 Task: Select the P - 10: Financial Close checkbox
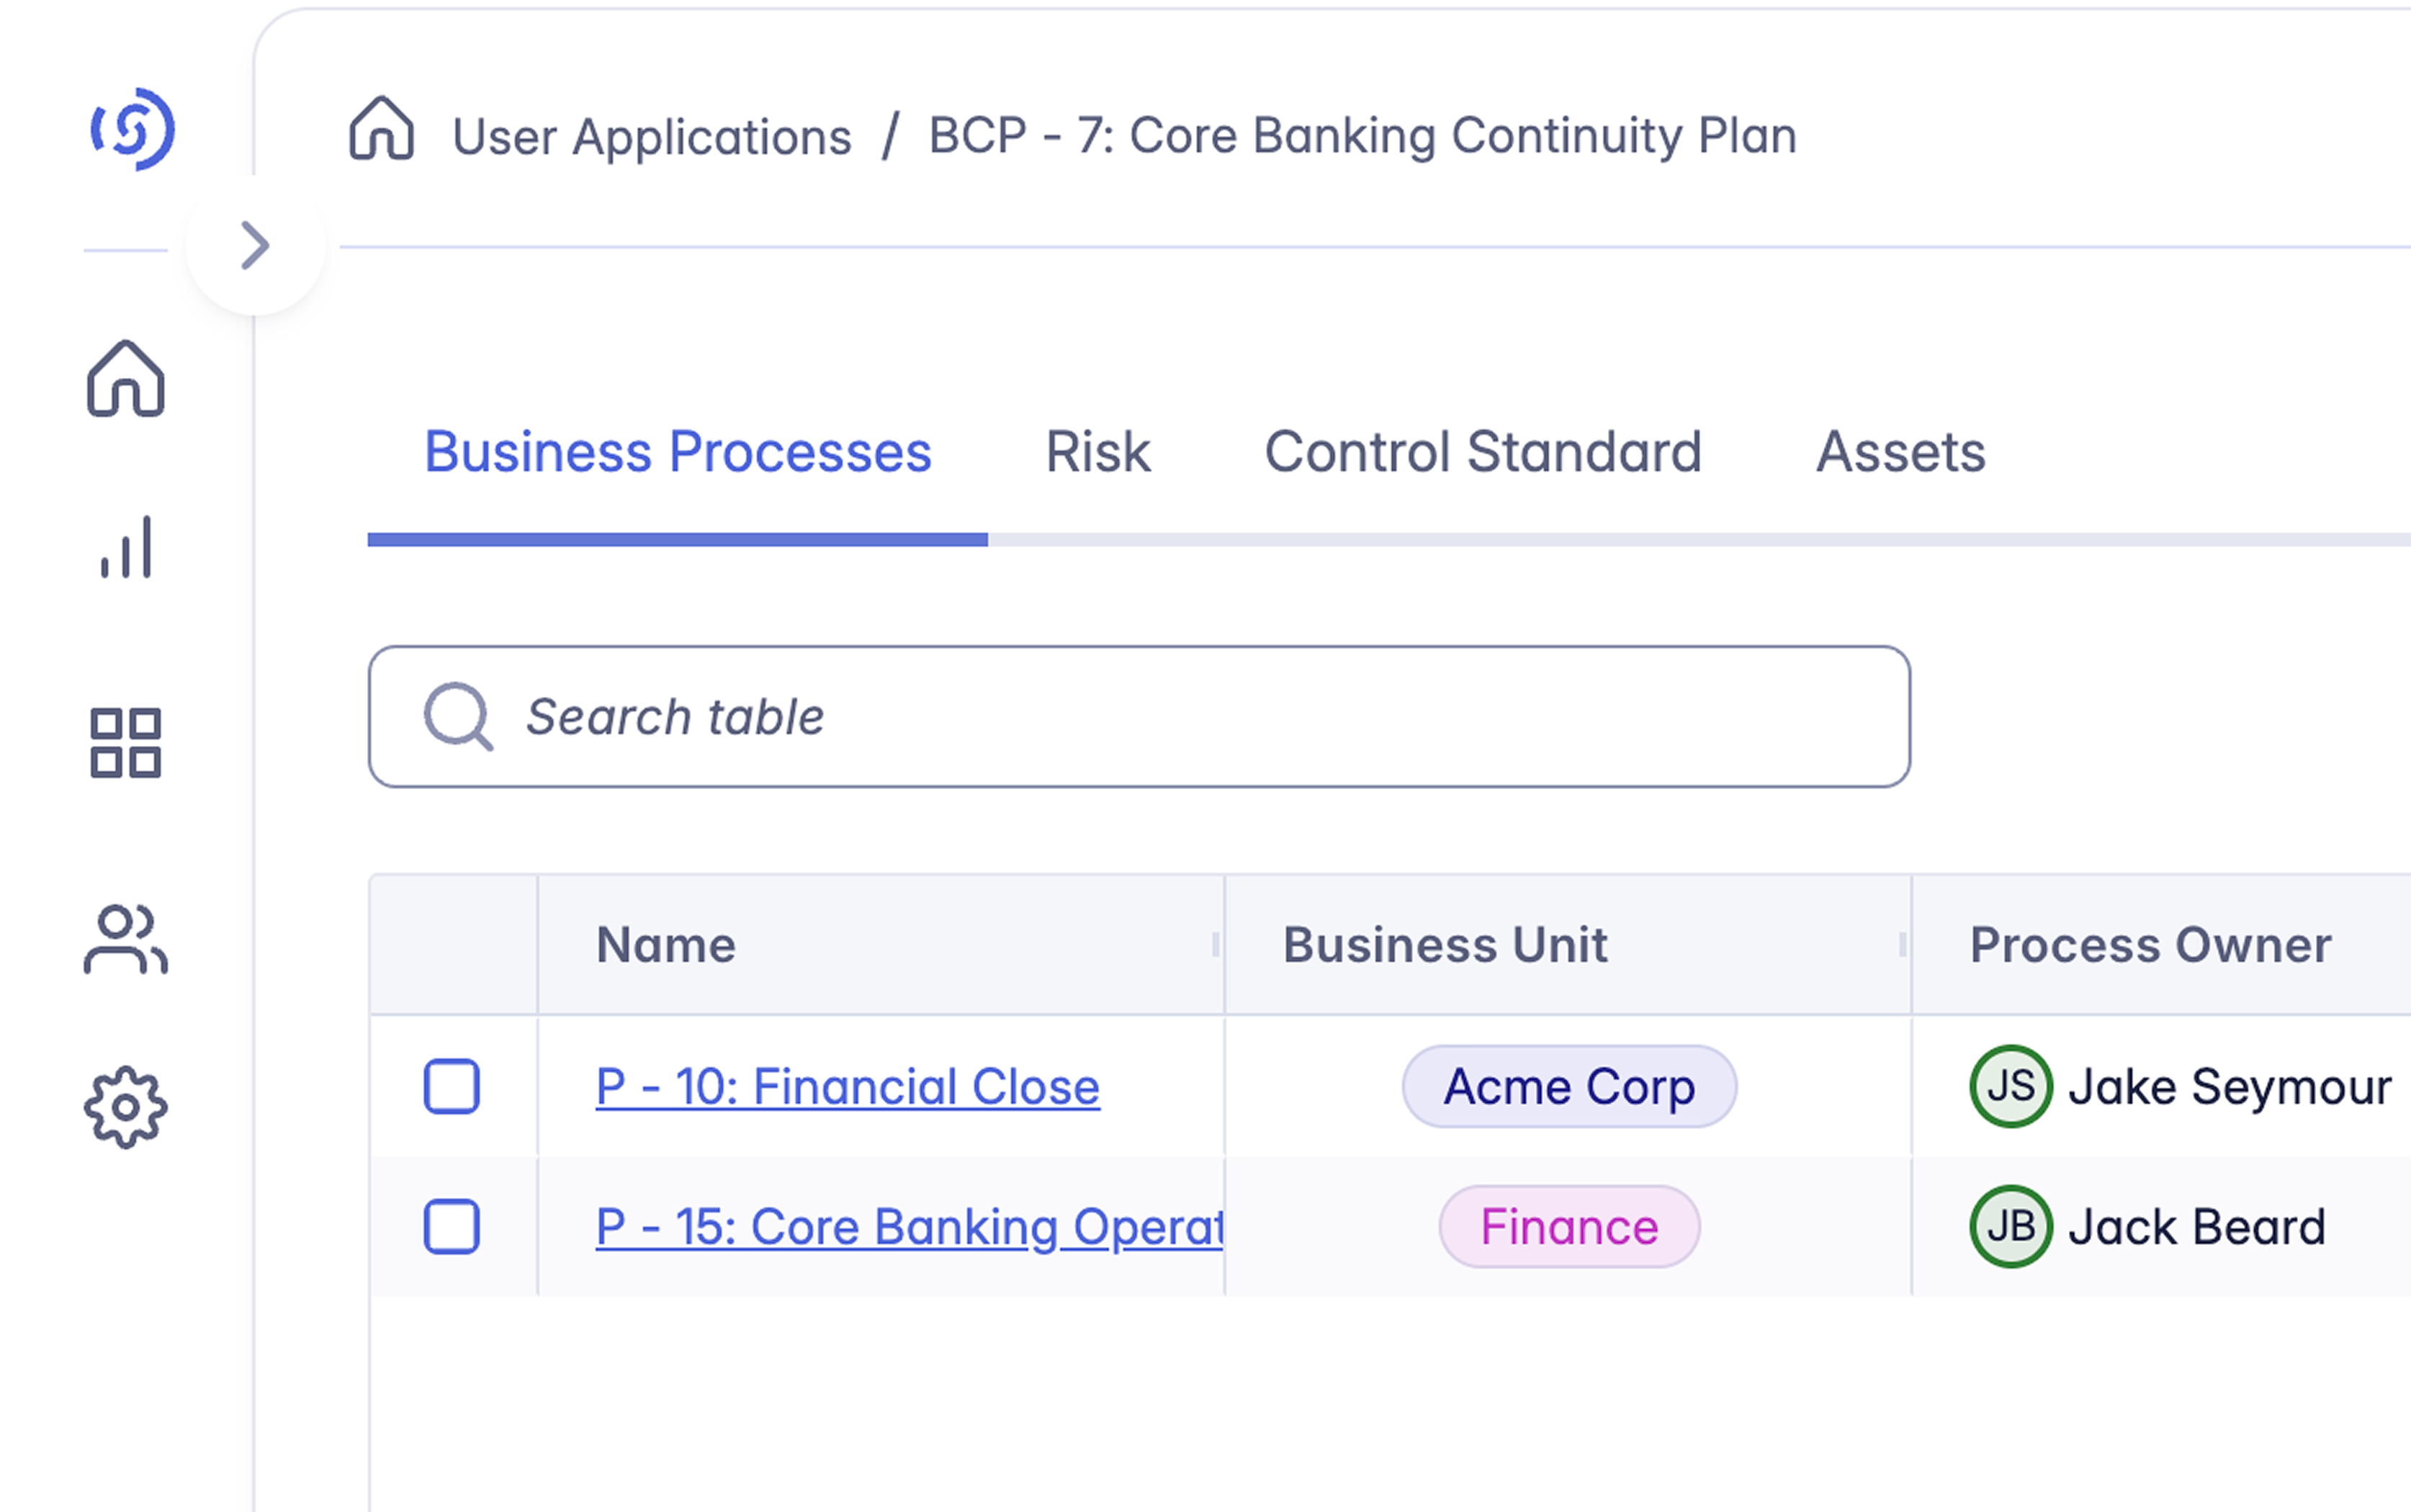452,1086
